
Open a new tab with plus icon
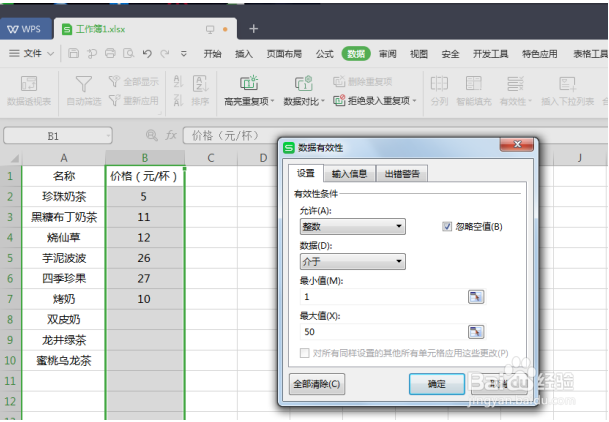pyautogui.click(x=253, y=29)
